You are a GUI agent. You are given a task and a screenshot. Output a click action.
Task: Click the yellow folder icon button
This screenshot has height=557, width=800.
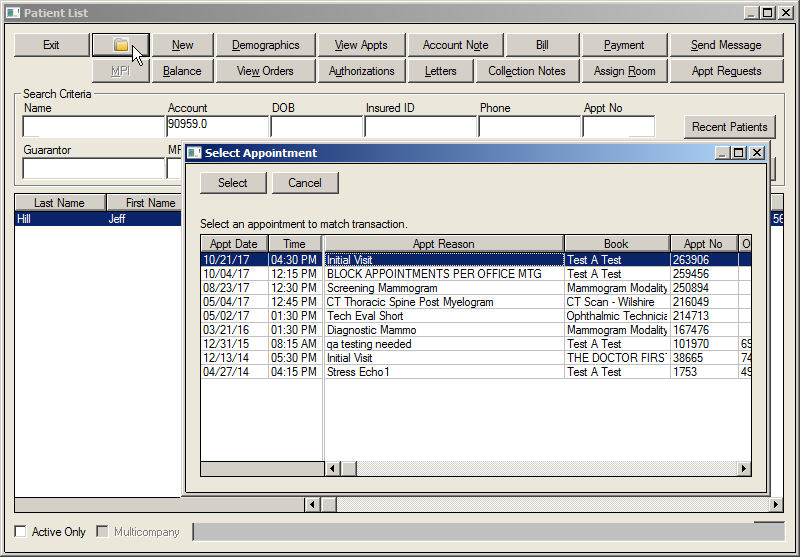click(120, 45)
